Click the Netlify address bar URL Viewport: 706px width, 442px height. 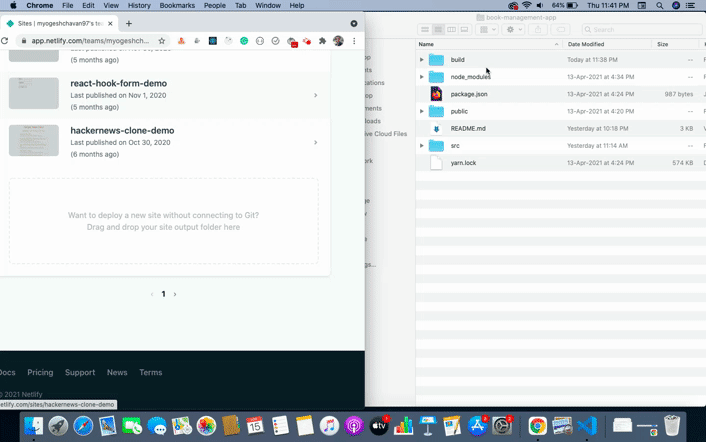click(90, 41)
